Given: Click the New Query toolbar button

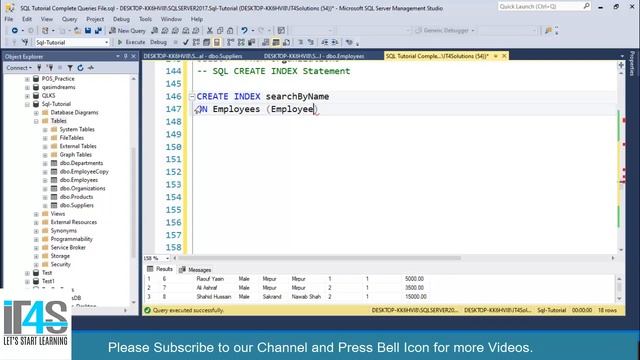Looking at the screenshot, I should pos(127,31).
